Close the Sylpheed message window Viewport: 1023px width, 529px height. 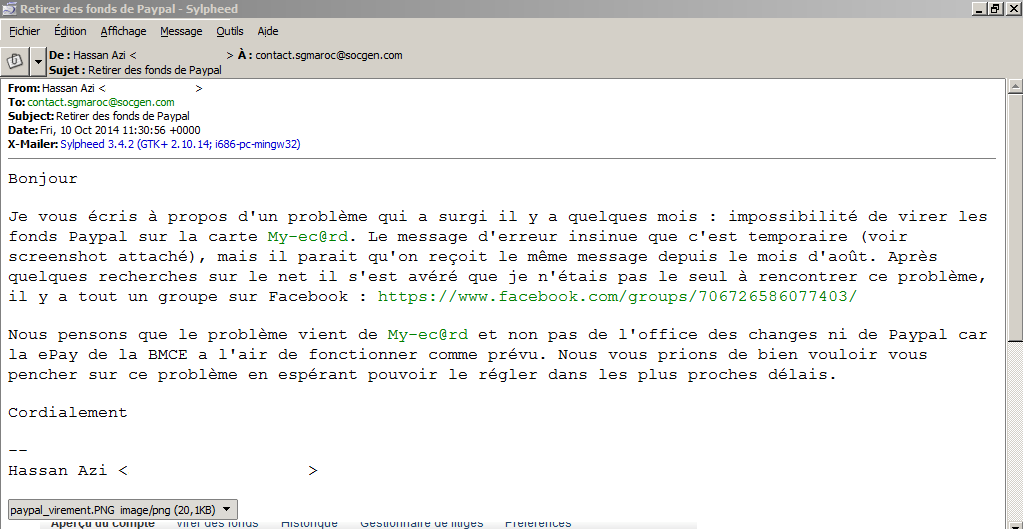[1012, 8]
